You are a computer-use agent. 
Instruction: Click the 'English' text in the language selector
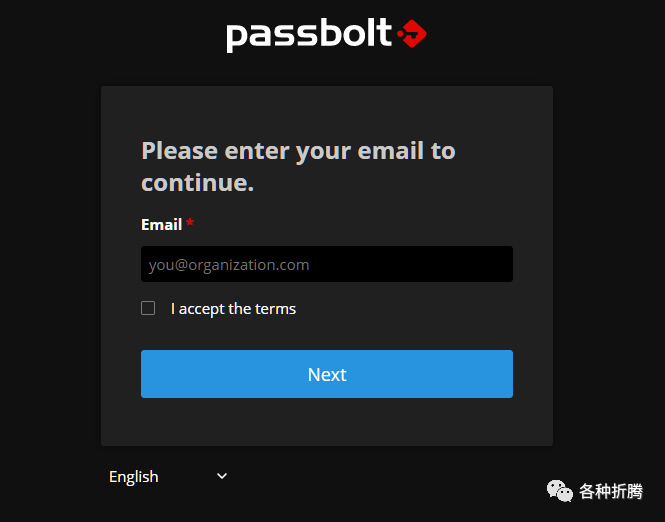(x=134, y=476)
